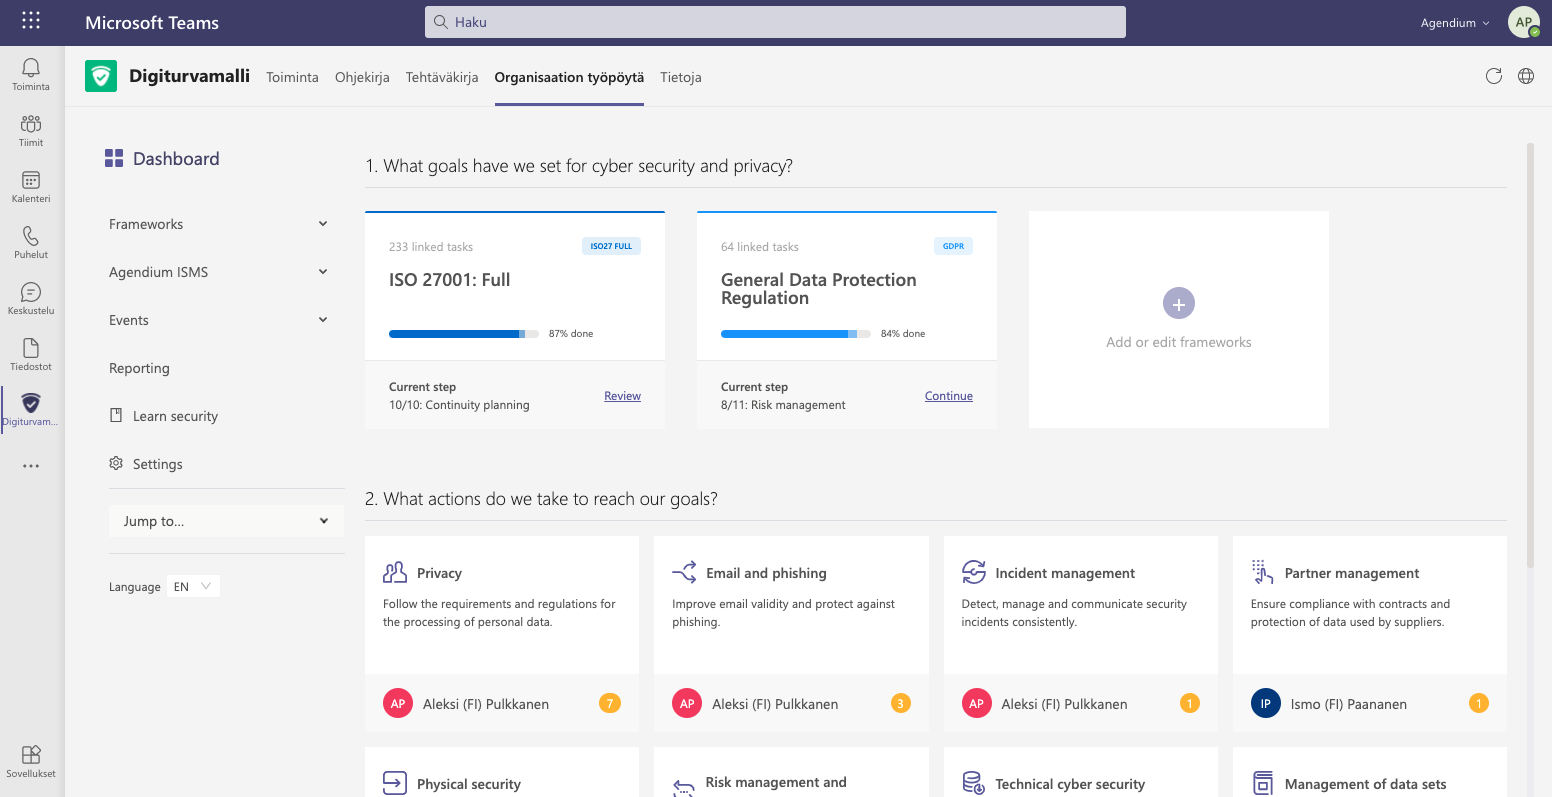Open the Jump to... dropdown
This screenshot has width=1552, height=797.
point(226,521)
